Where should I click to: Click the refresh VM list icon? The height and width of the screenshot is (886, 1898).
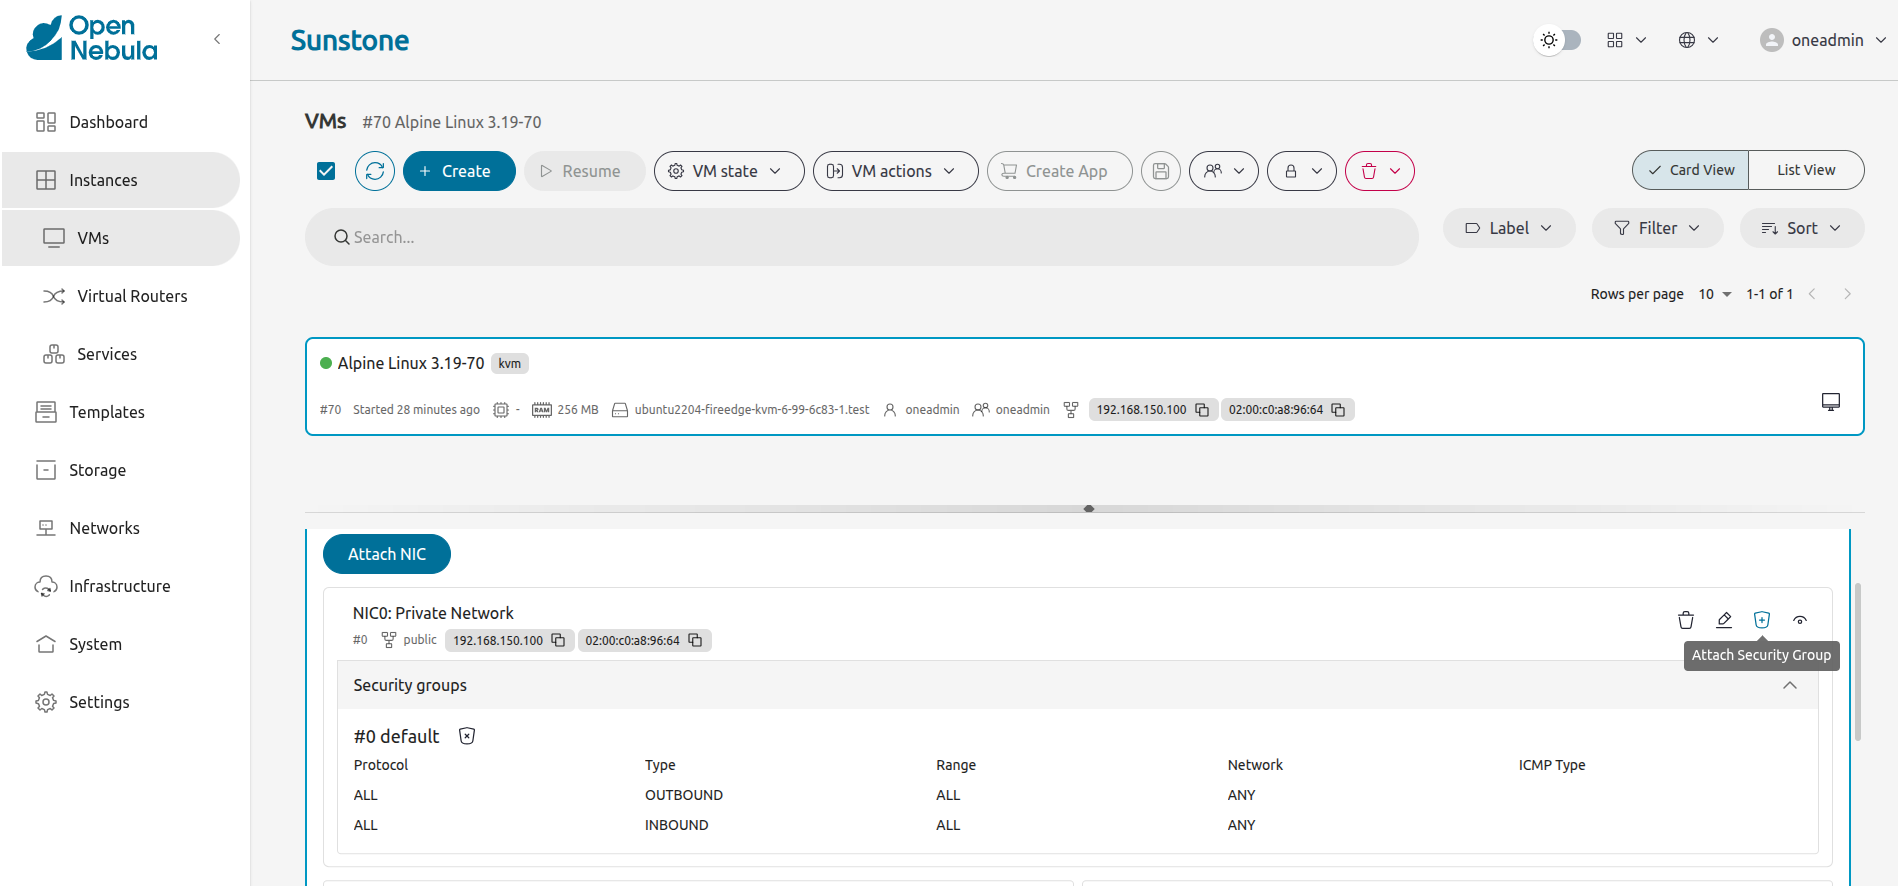[374, 171]
